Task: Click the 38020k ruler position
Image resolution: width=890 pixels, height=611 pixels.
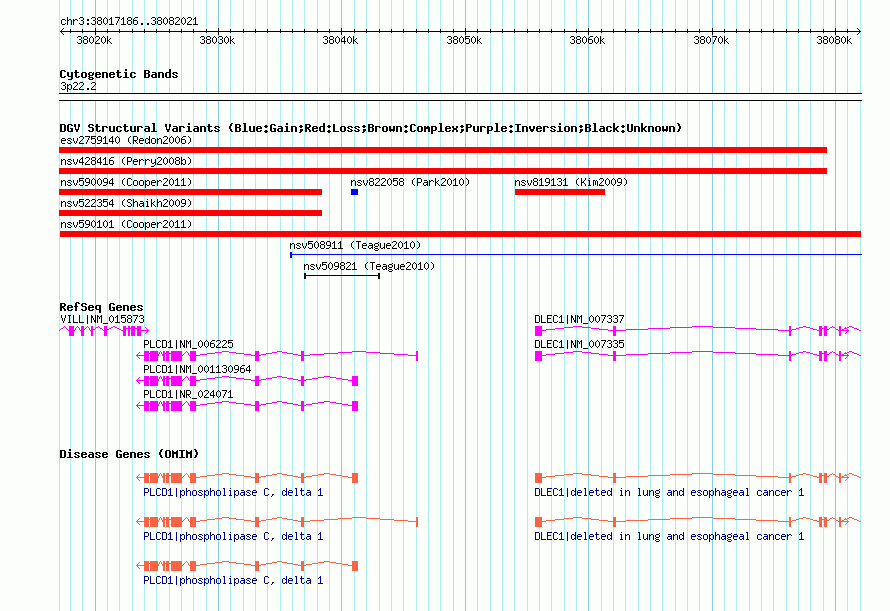Action: (94, 40)
